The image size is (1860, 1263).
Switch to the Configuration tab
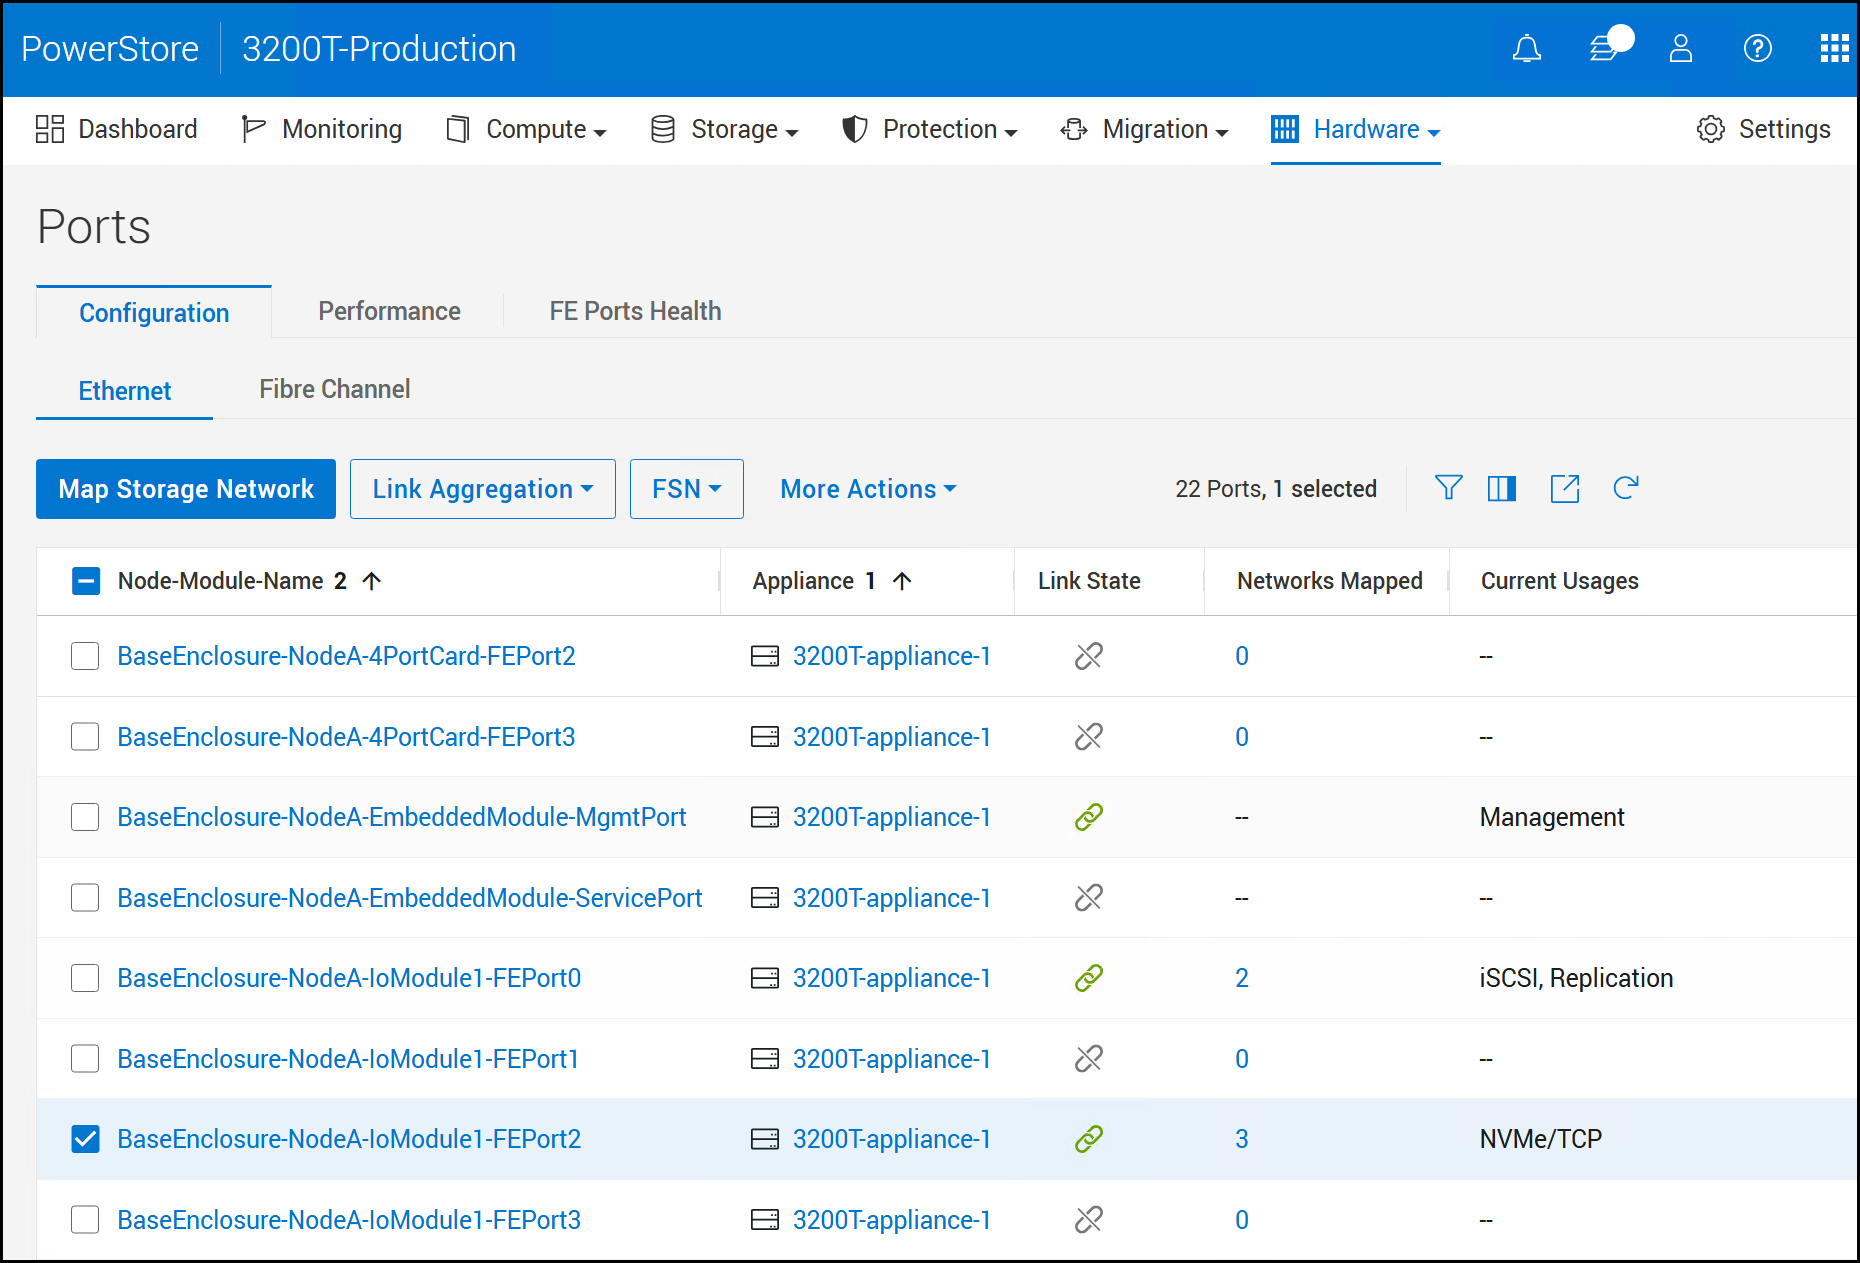click(154, 313)
